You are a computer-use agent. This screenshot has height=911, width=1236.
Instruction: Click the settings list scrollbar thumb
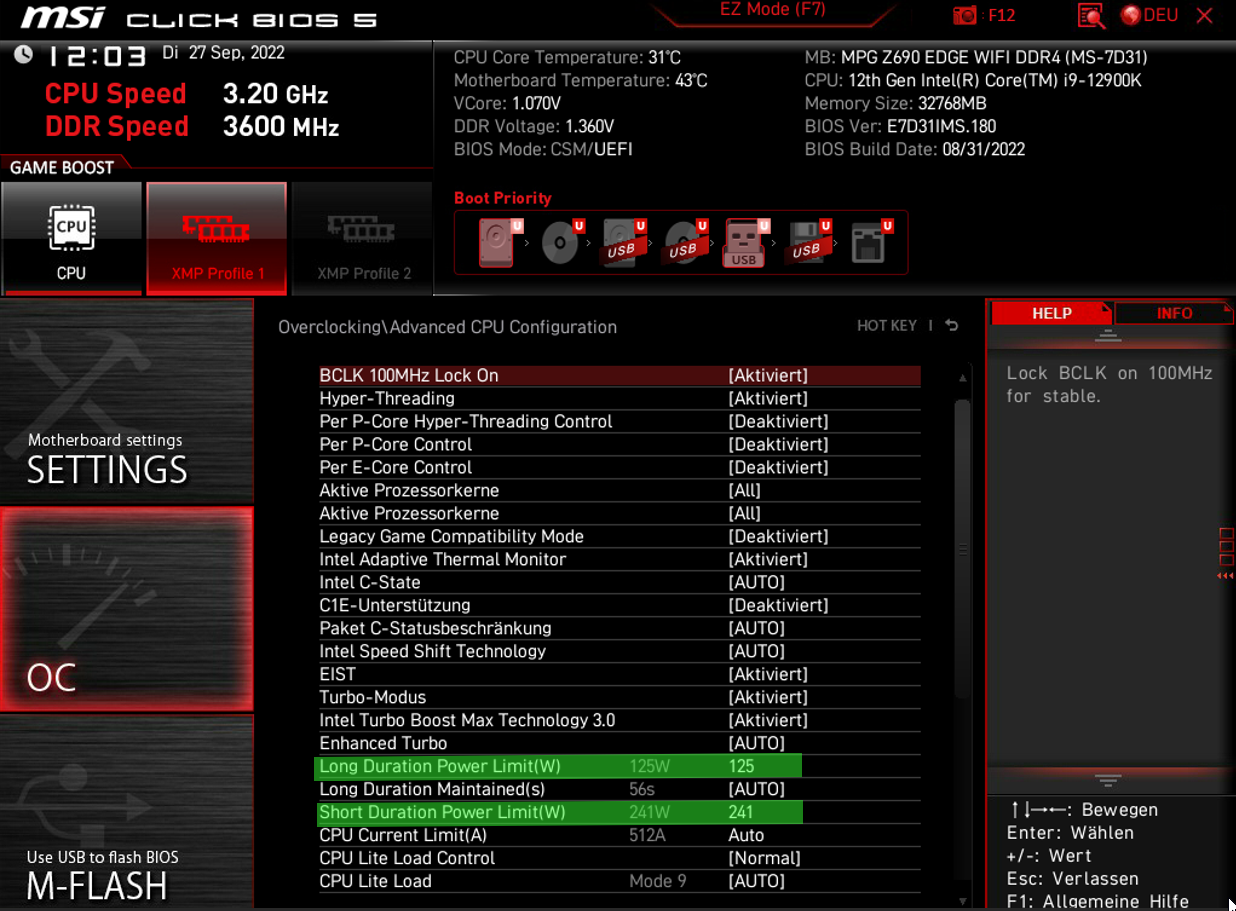click(963, 549)
